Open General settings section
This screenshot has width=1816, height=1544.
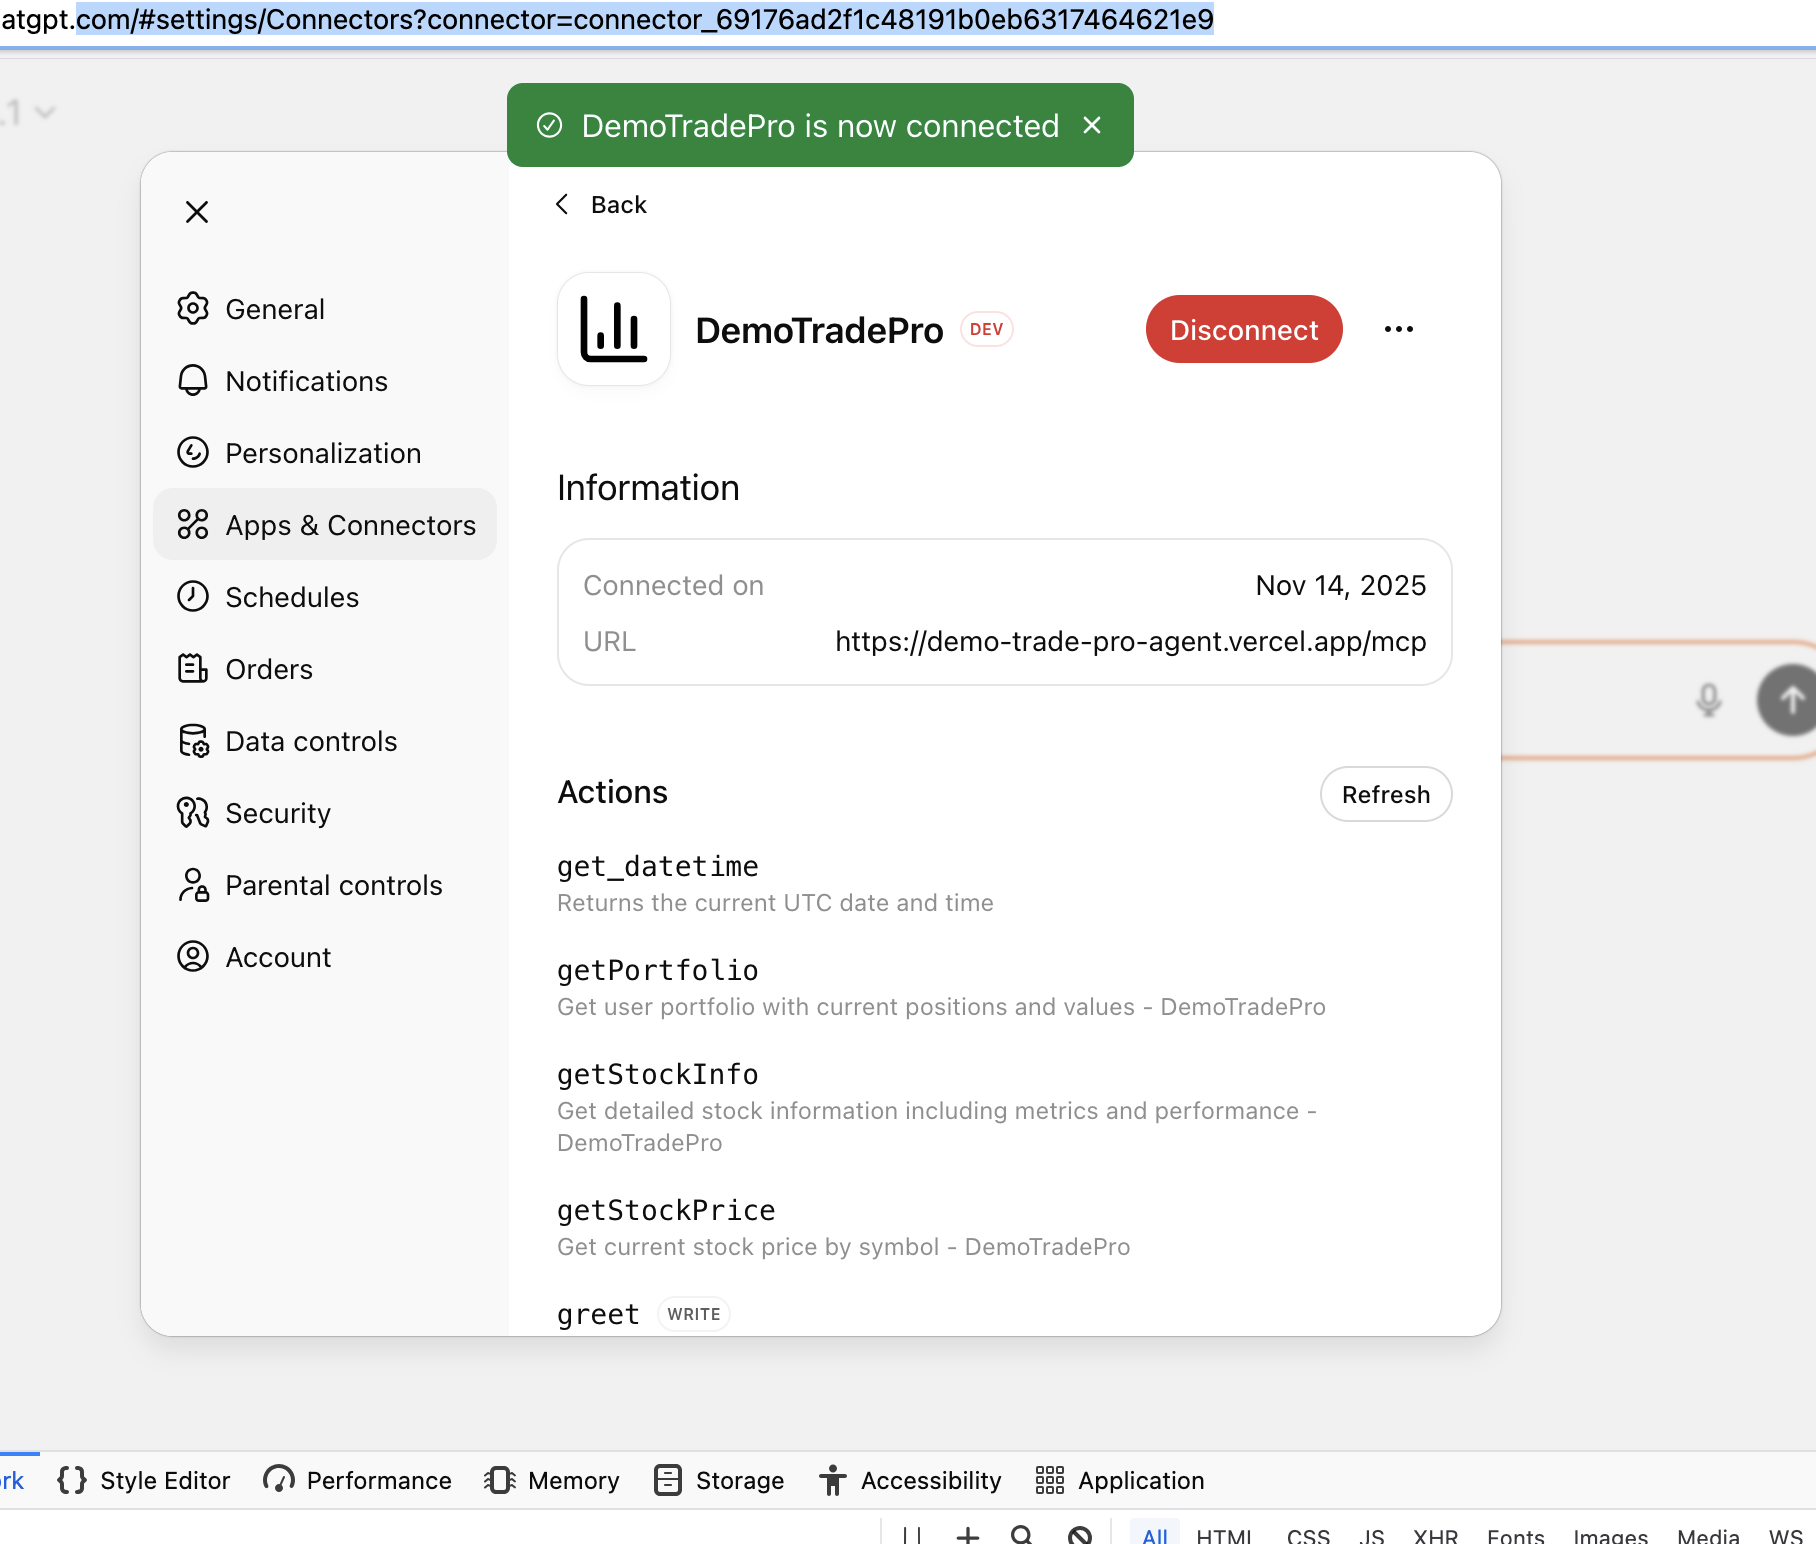pyautogui.click(x=275, y=309)
